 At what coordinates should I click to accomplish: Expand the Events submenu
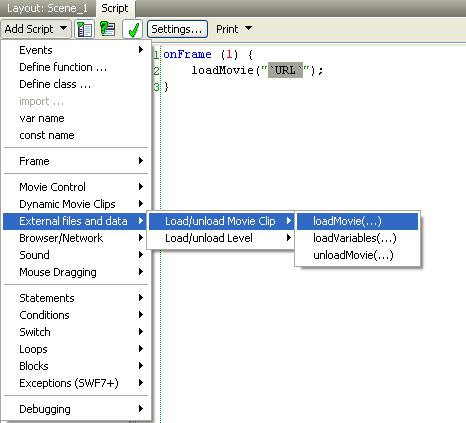(77, 50)
